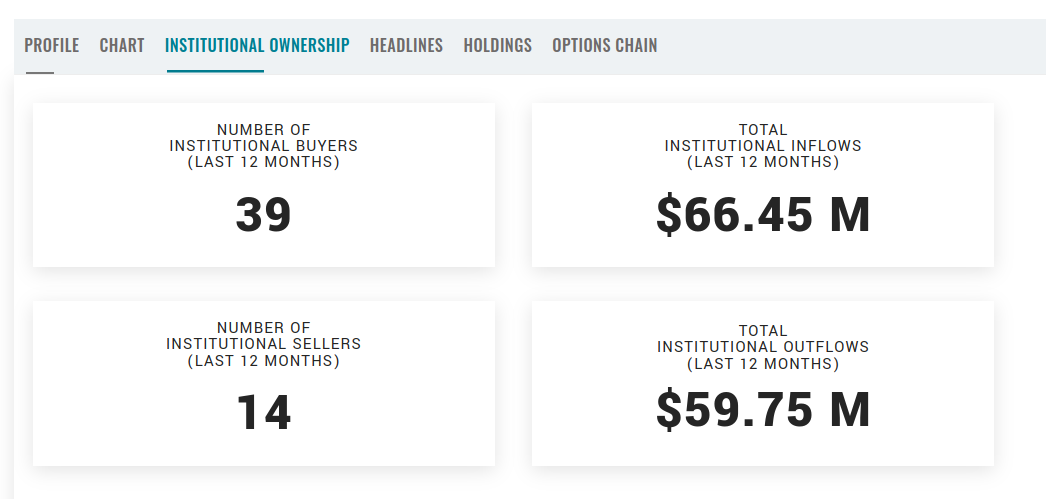Select the $59.75 M outflows value
The height and width of the screenshot is (499, 1046).
click(x=763, y=410)
